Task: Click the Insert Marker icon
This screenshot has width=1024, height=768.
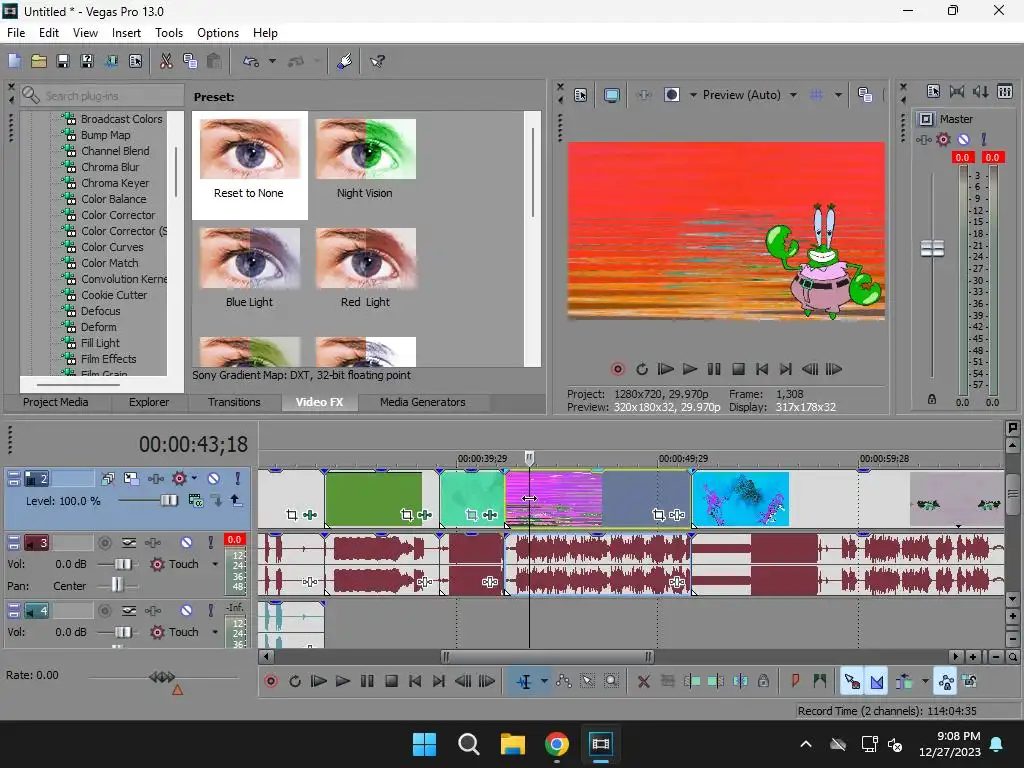Action: point(795,682)
